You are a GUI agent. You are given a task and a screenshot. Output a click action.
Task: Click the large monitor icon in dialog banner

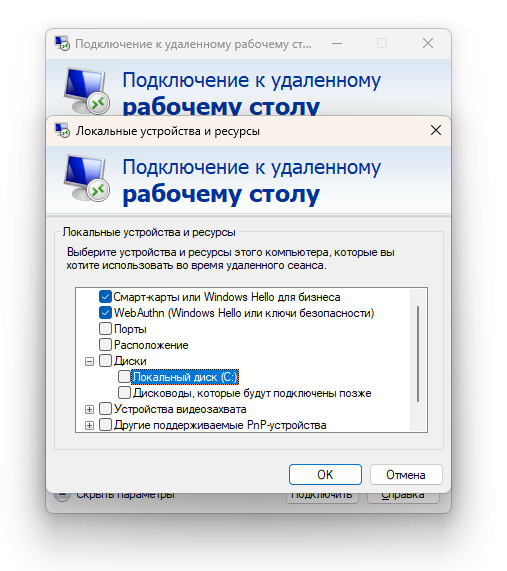coord(87,178)
